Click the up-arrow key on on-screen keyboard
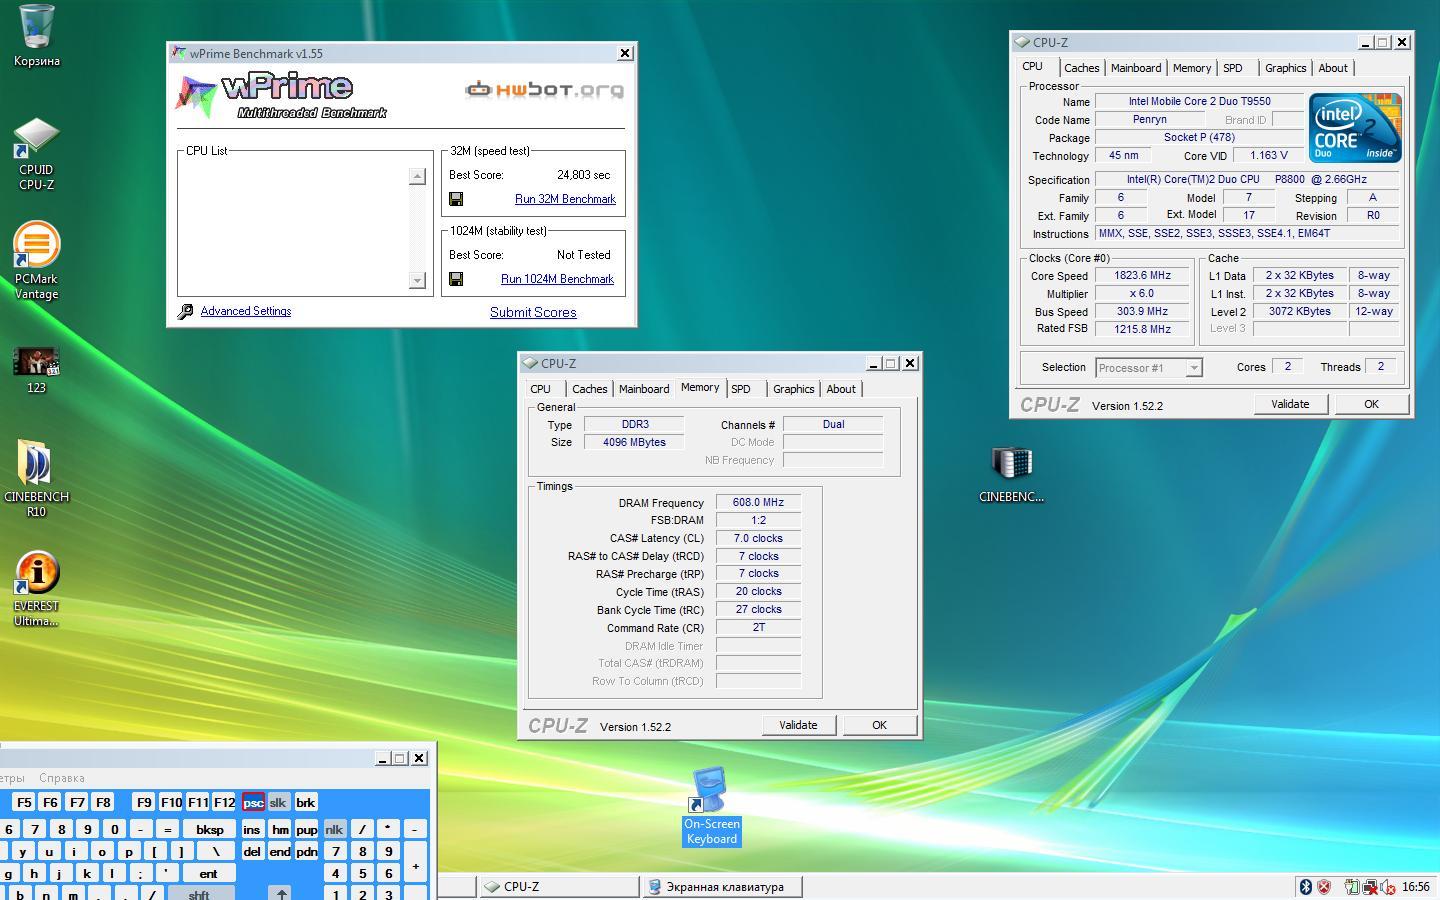The image size is (1440, 900). pyautogui.click(x=282, y=894)
